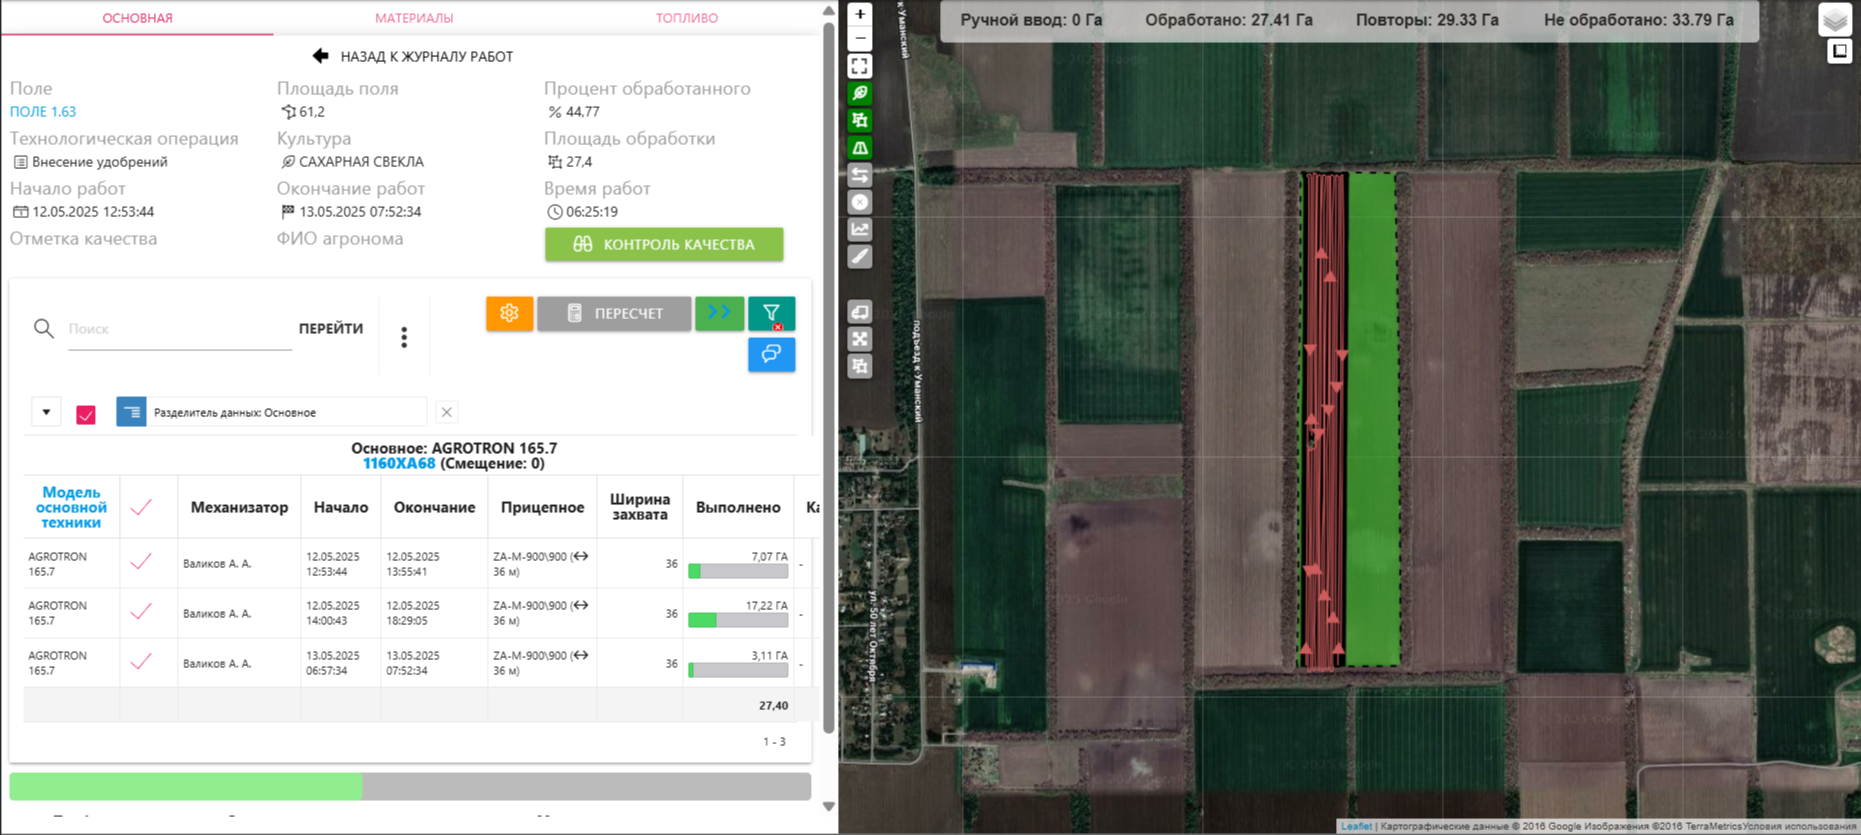Click into the Поиск search field
Screen dimensions: 1861x835
[x=179, y=329]
